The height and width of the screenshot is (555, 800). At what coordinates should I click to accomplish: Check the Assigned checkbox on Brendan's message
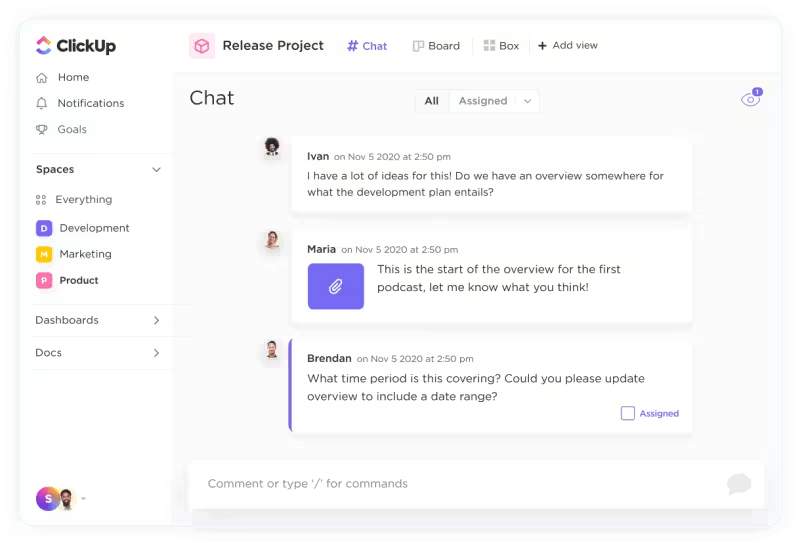pos(628,413)
